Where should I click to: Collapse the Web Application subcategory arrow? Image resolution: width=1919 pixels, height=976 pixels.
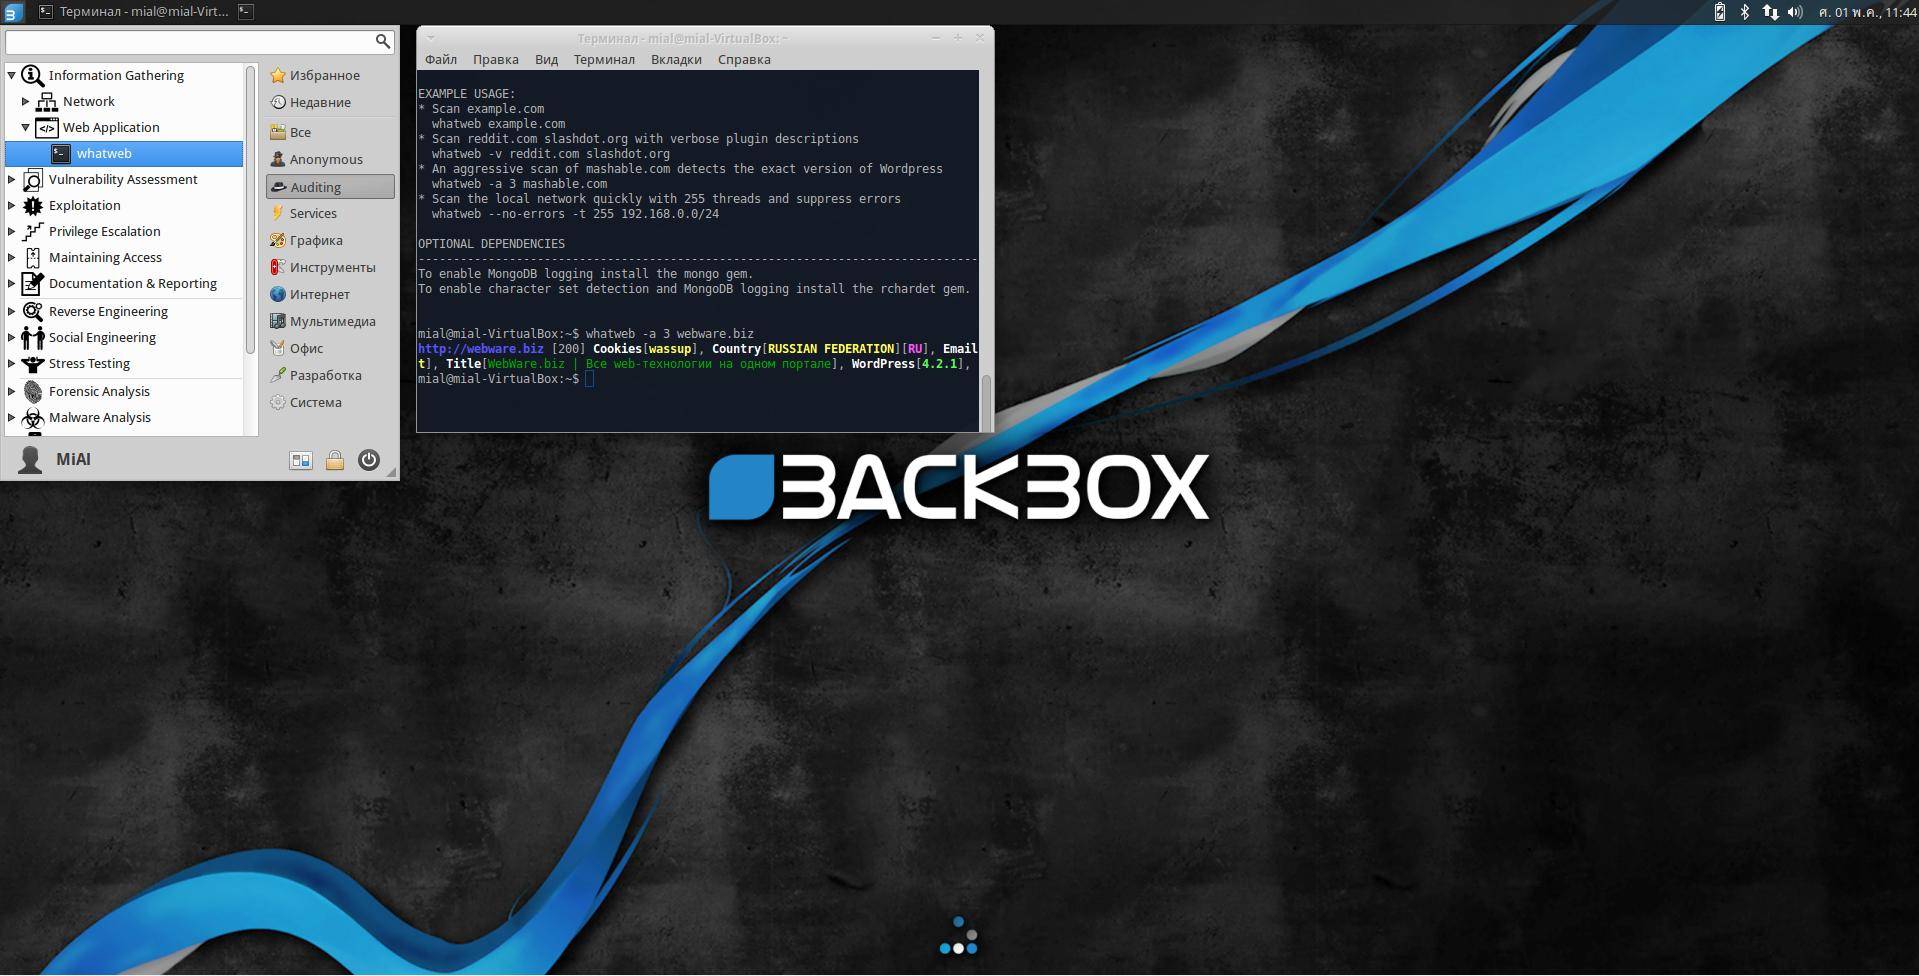point(26,127)
